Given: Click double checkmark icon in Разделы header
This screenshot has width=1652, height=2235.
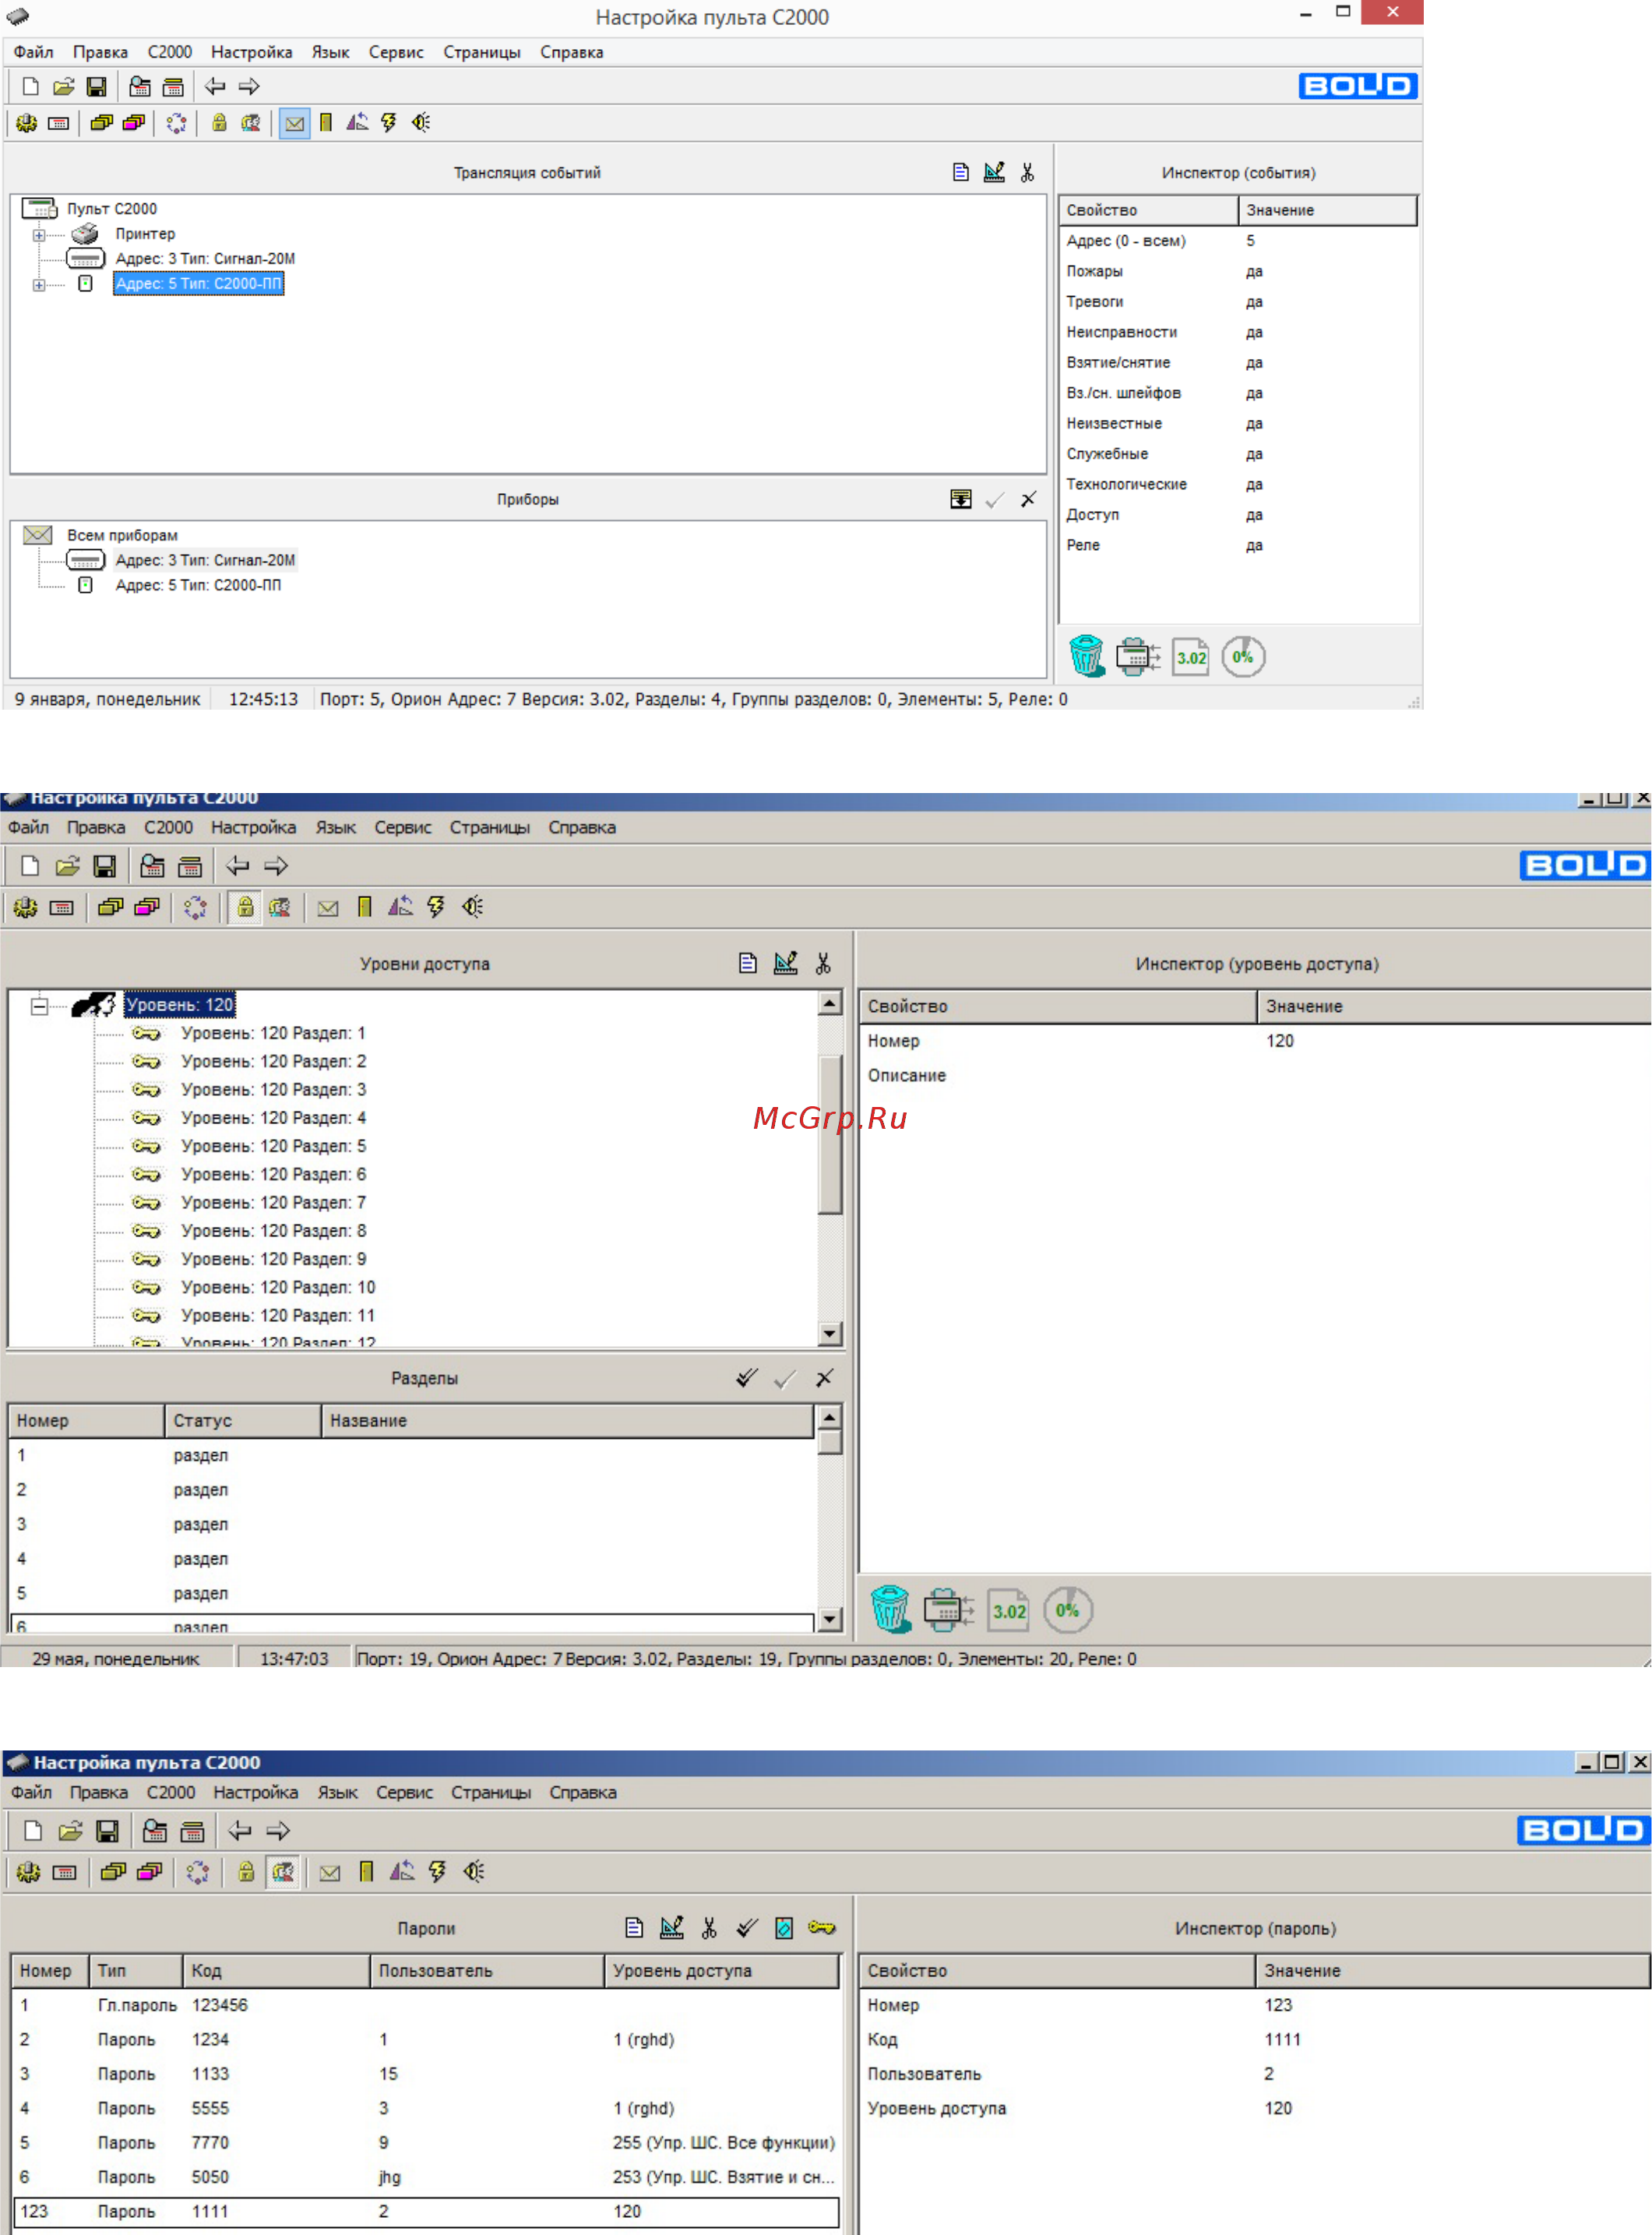Looking at the screenshot, I should tap(747, 1378).
